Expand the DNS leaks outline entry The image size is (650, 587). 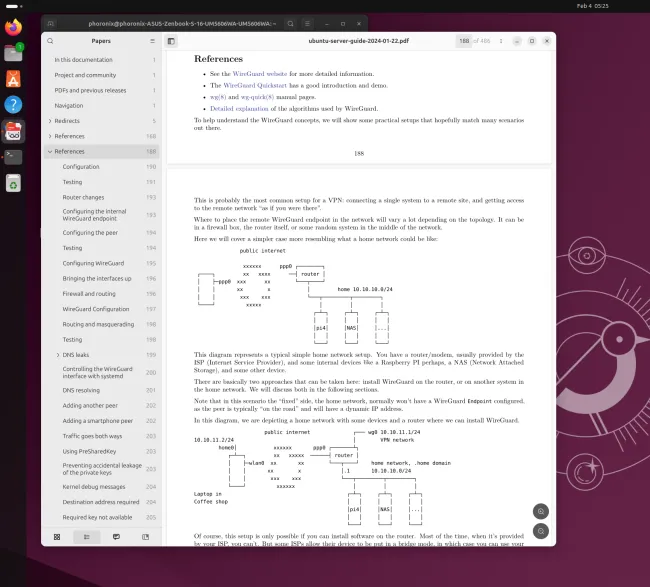click(x=57, y=355)
